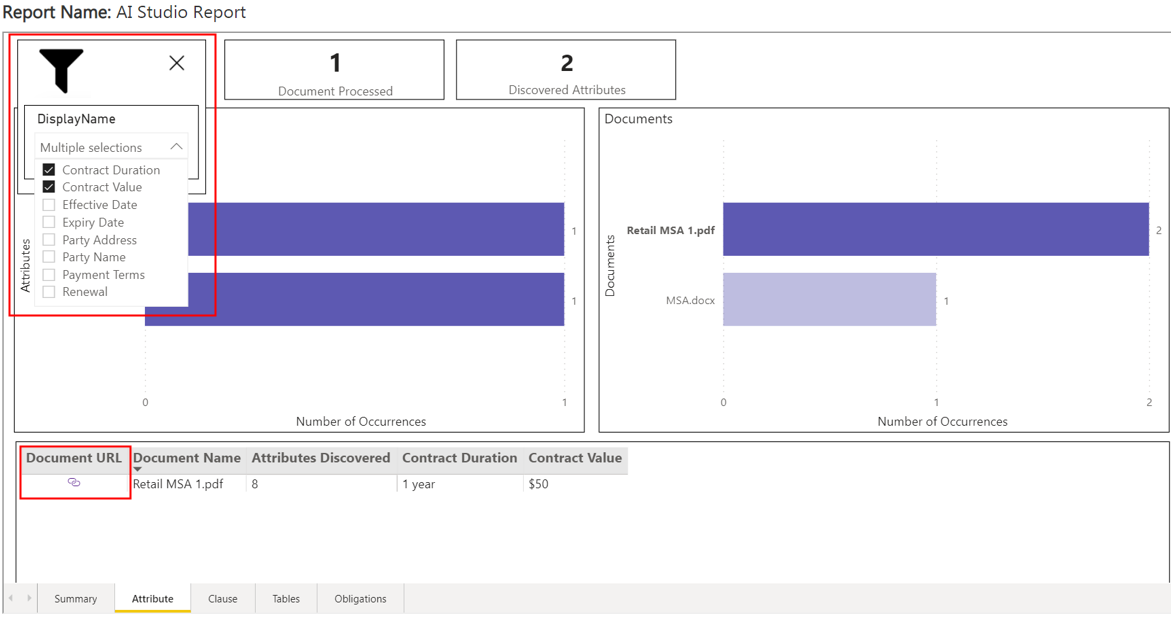Open the Clause tab

click(222, 599)
